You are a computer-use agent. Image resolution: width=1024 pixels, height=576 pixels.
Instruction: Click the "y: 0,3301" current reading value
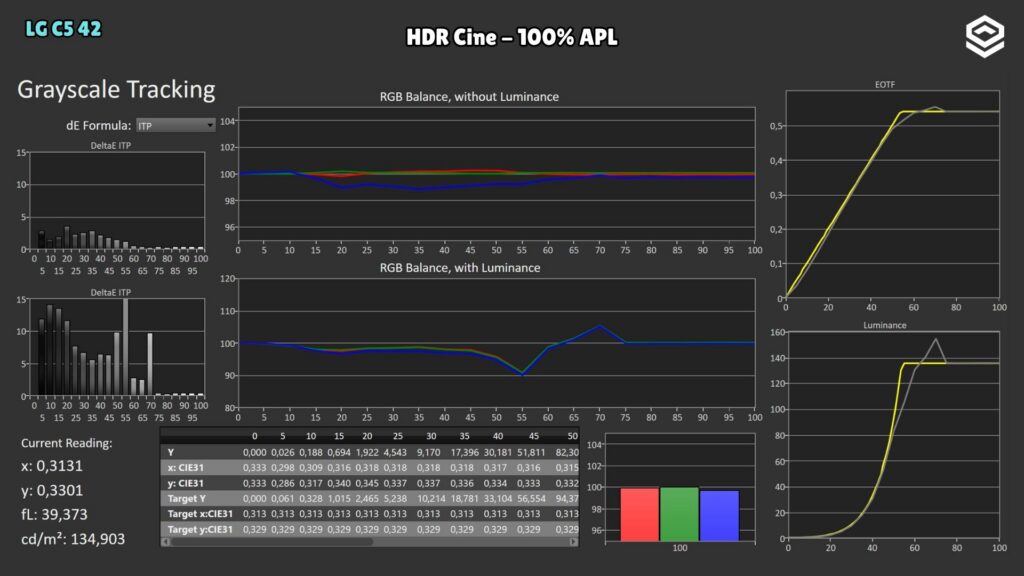pyautogui.click(x=52, y=490)
